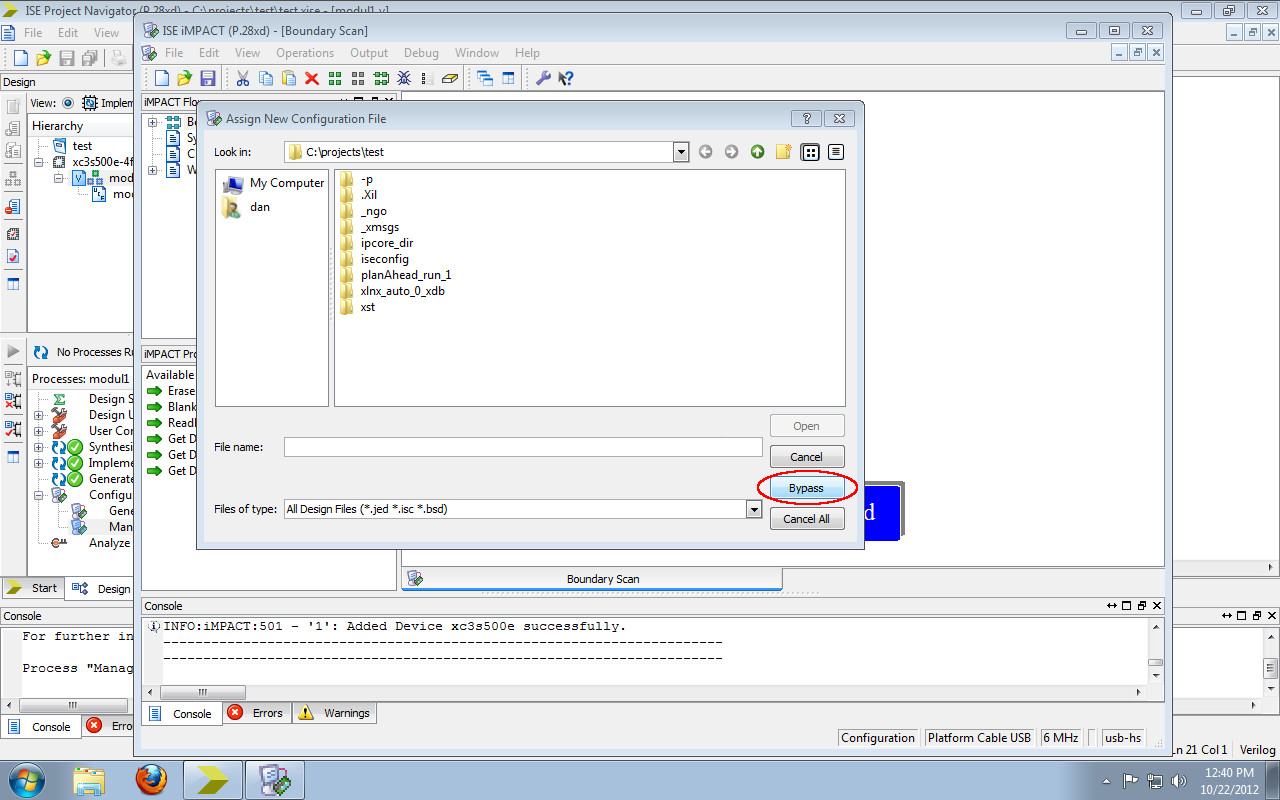1280x800 pixels.
Task: Open the Files of type dropdown
Action: pyautogui.click(x=754, y=509)
